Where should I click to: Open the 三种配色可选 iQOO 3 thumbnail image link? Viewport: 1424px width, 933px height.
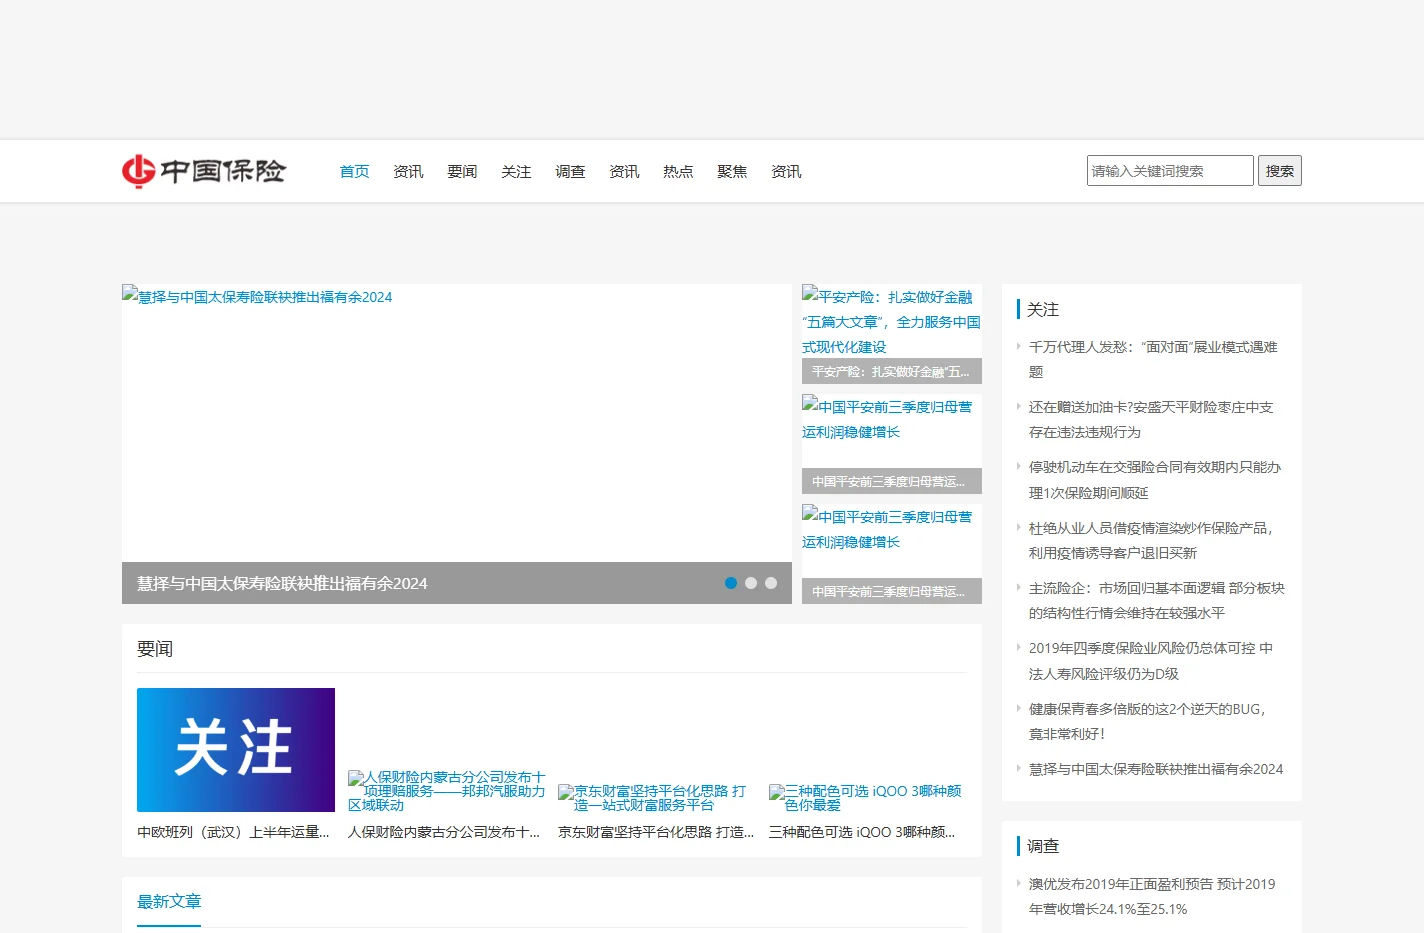[868, 798]
